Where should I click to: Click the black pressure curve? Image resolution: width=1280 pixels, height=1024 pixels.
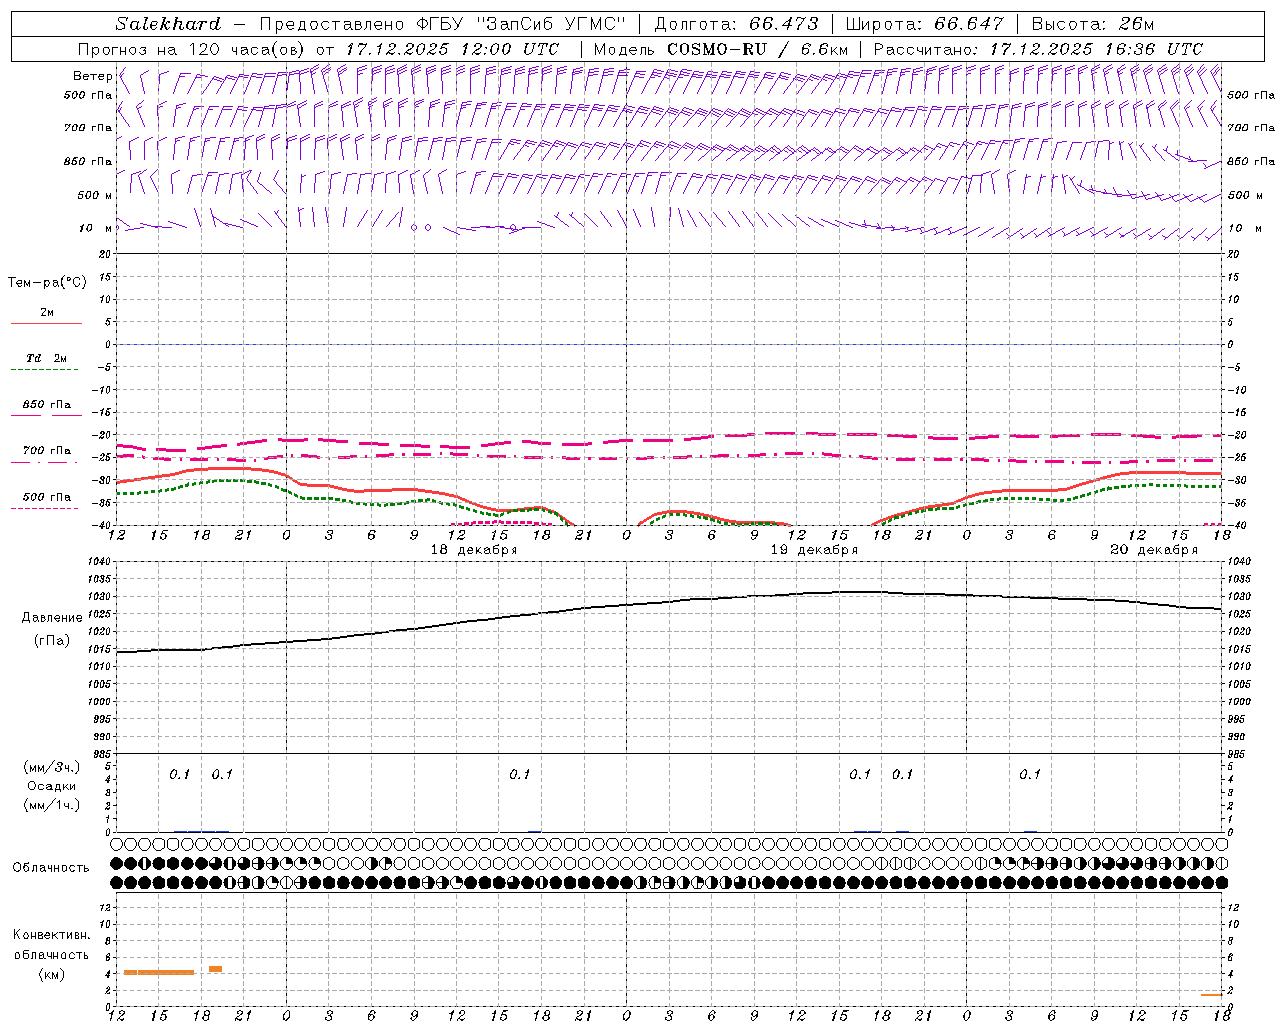tap(668, 602)
